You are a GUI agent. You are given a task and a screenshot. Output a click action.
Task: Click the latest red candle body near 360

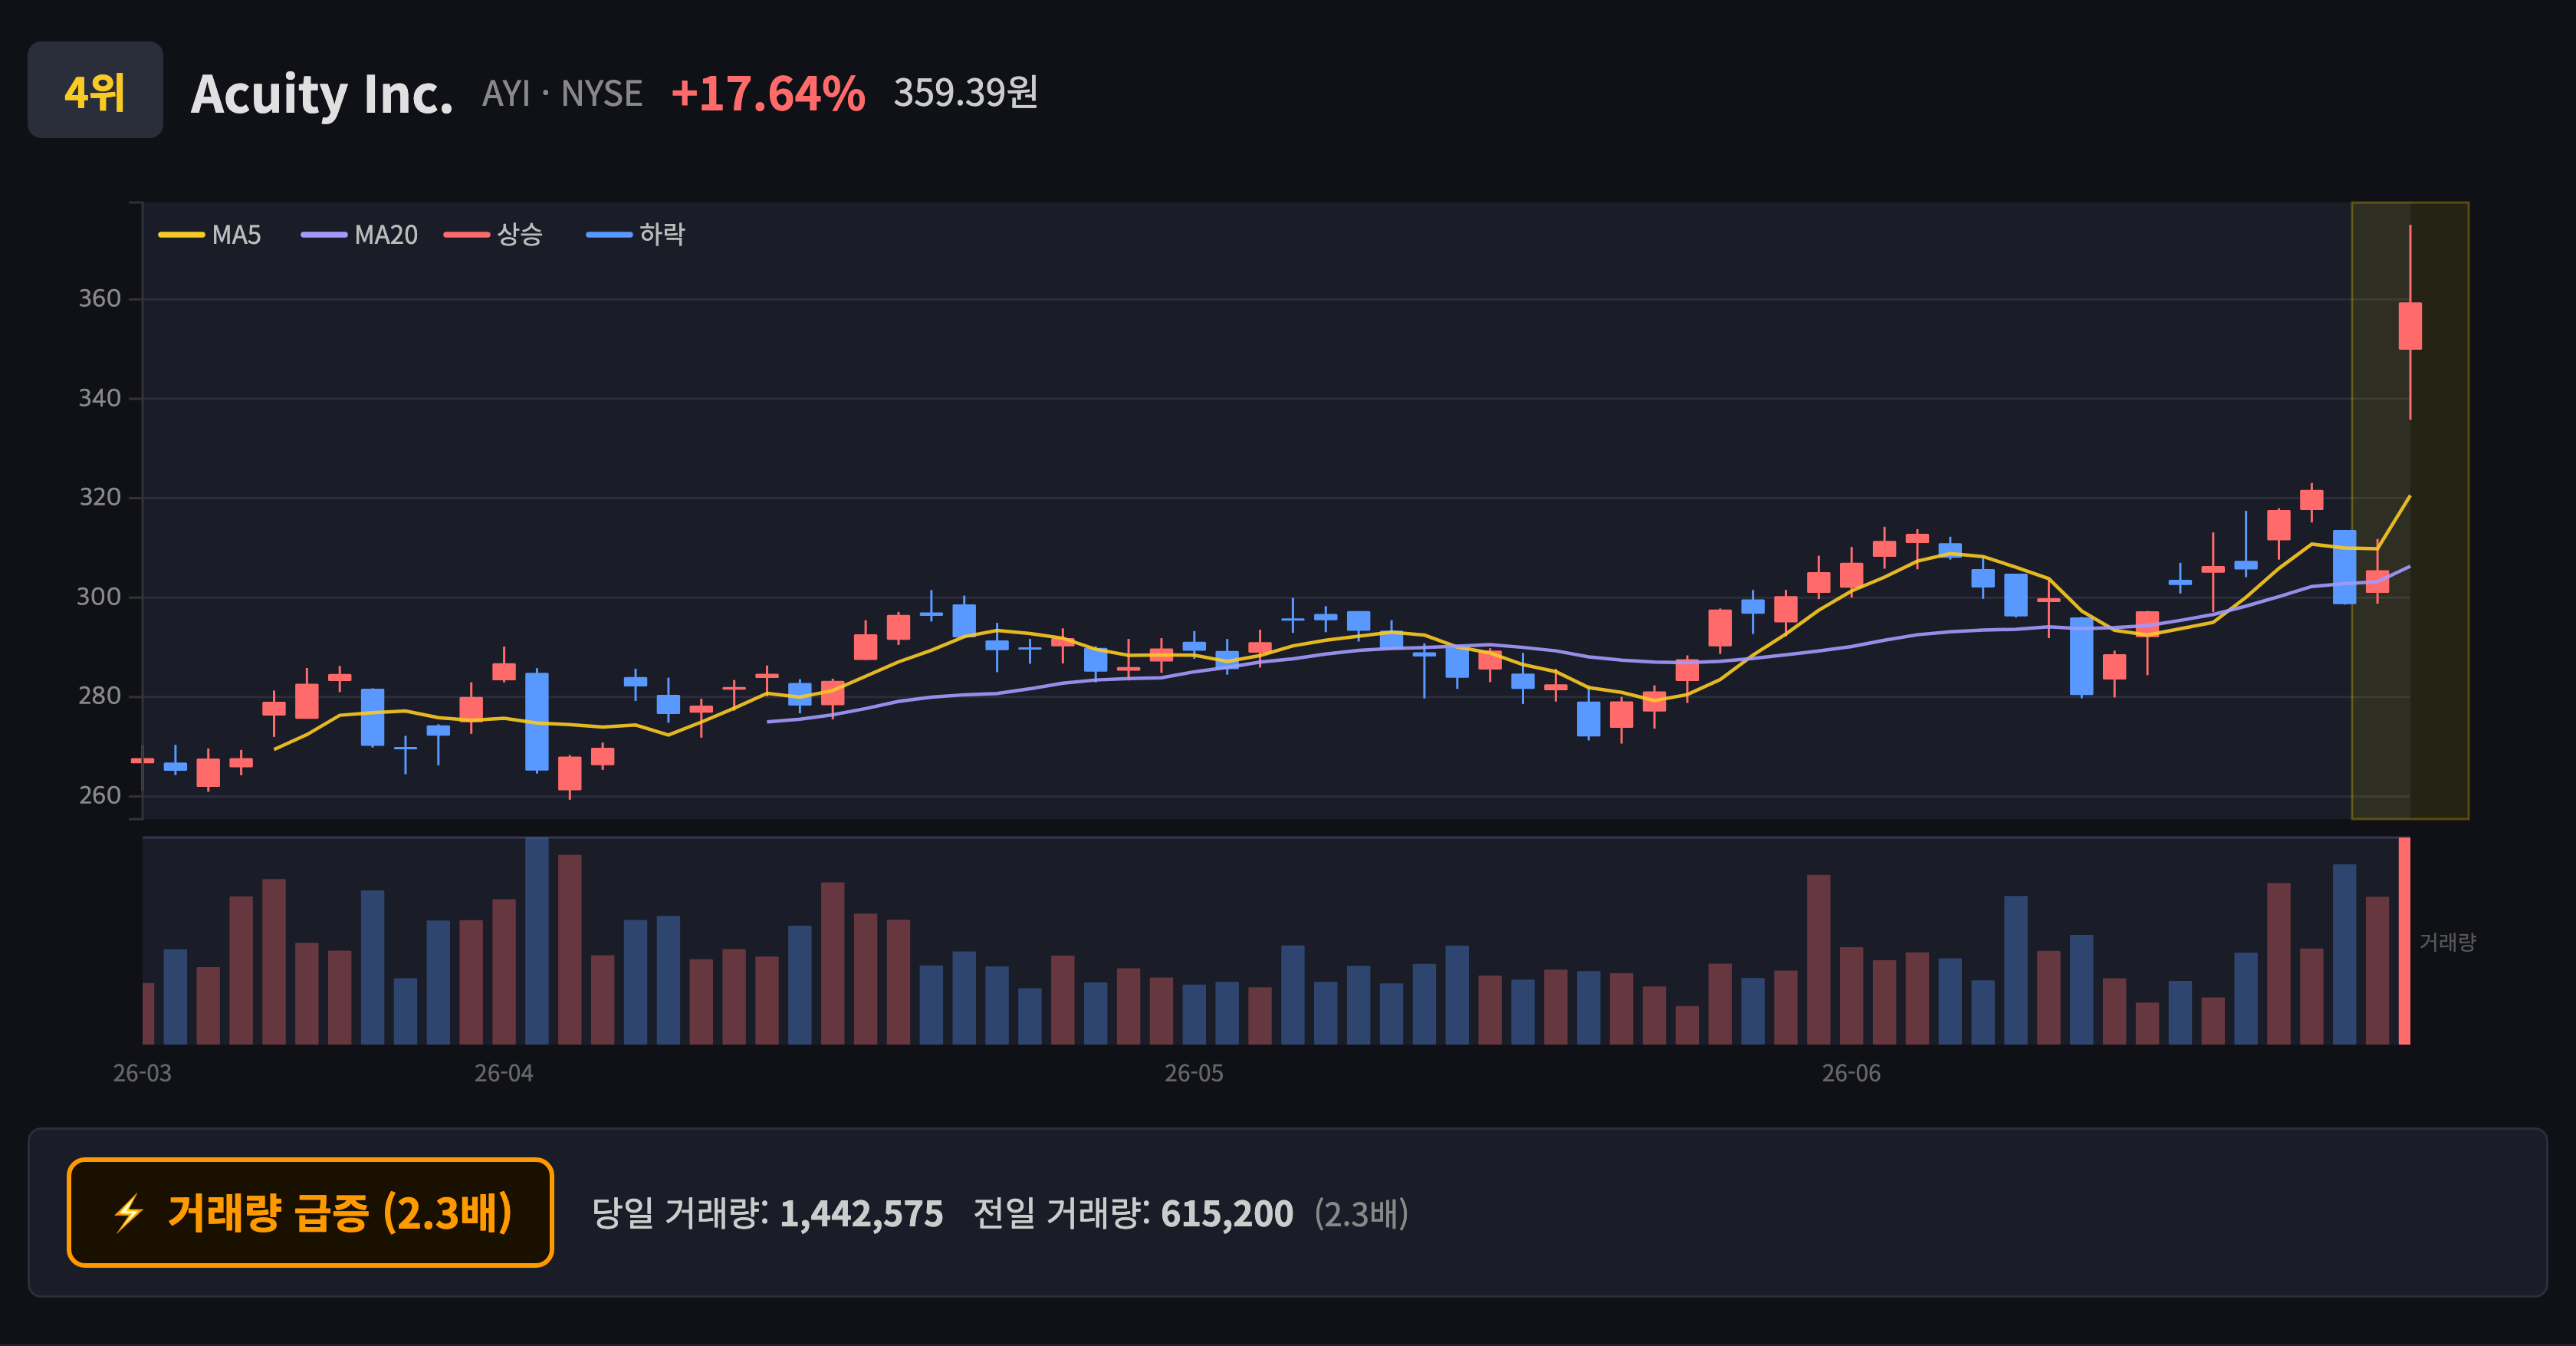click(2410, 326)
